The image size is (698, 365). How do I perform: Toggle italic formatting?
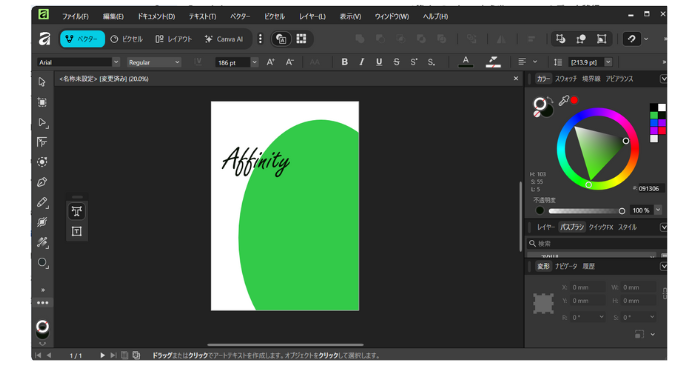coord(361,62)
